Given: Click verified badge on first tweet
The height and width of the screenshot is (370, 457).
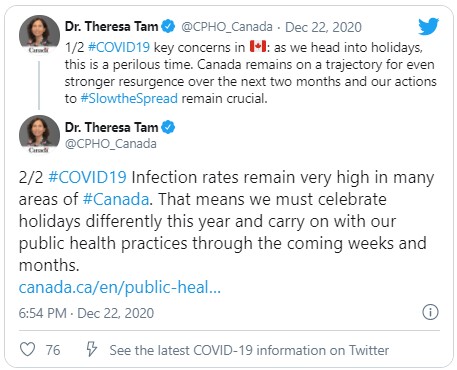Looking at the screenshot, I should pyautogui.click(x=168, y=26).
